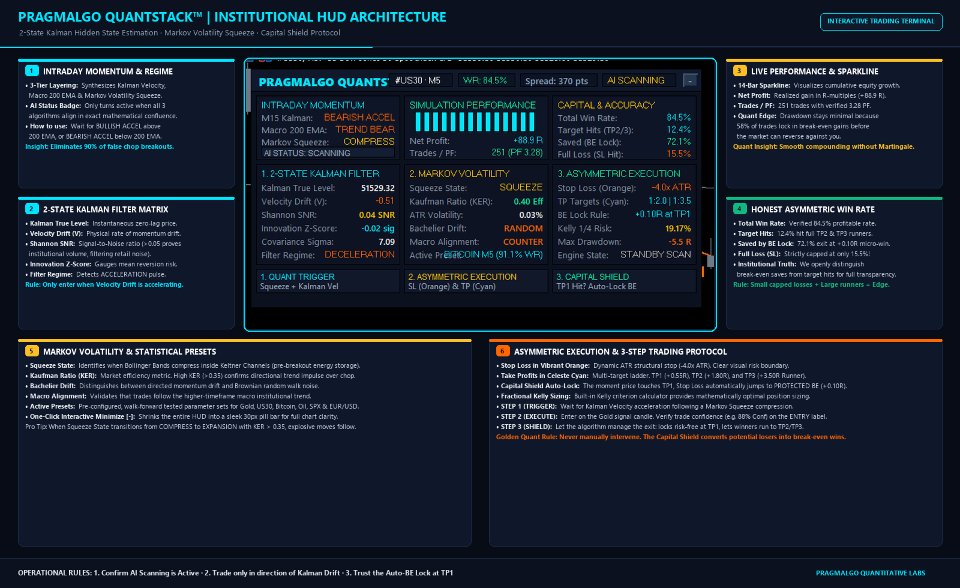Click the 2. MARKOV VOLATILITY heading
960x588 pixels.
tap(459, 174)
